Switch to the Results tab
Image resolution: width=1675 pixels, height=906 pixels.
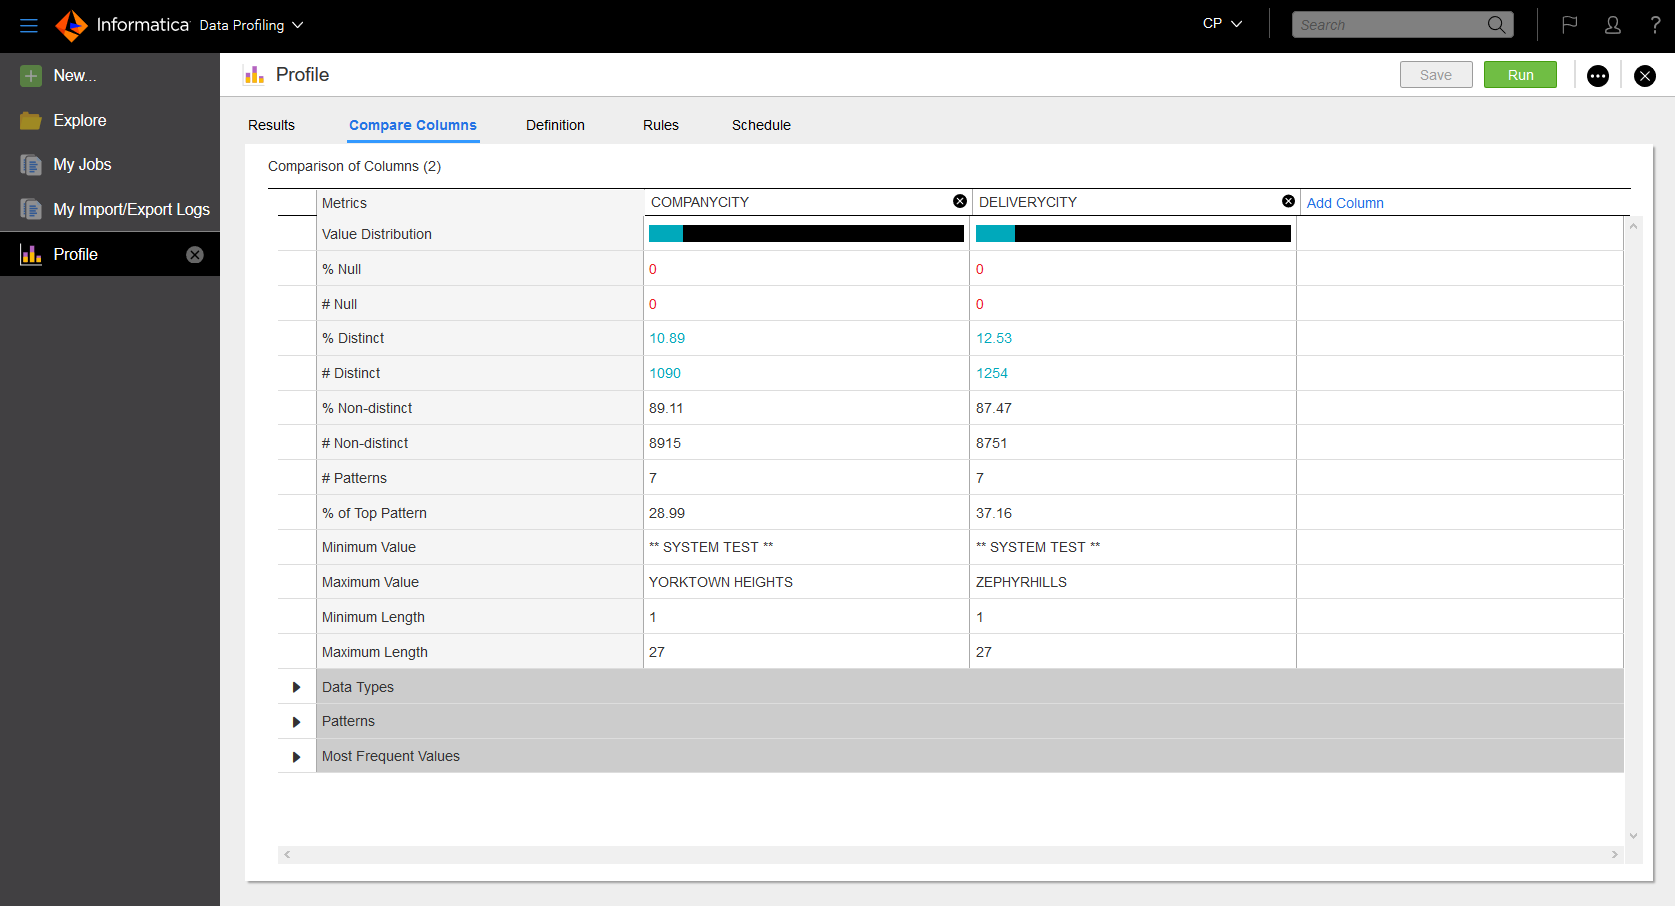click(271, 125)
